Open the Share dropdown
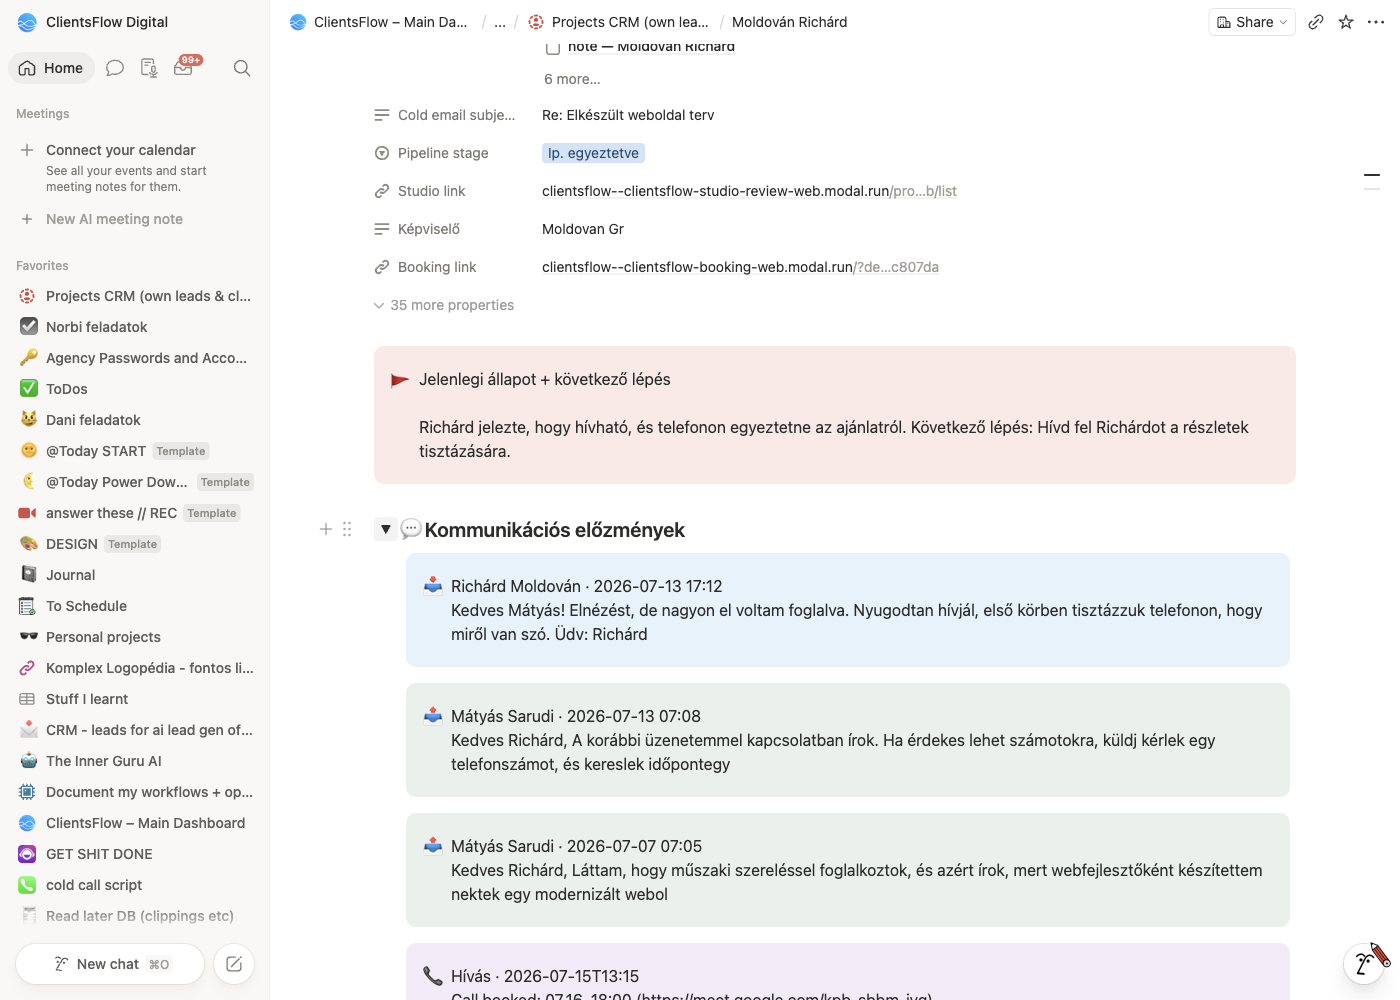The image size is (1400, 1000). 1252,22
